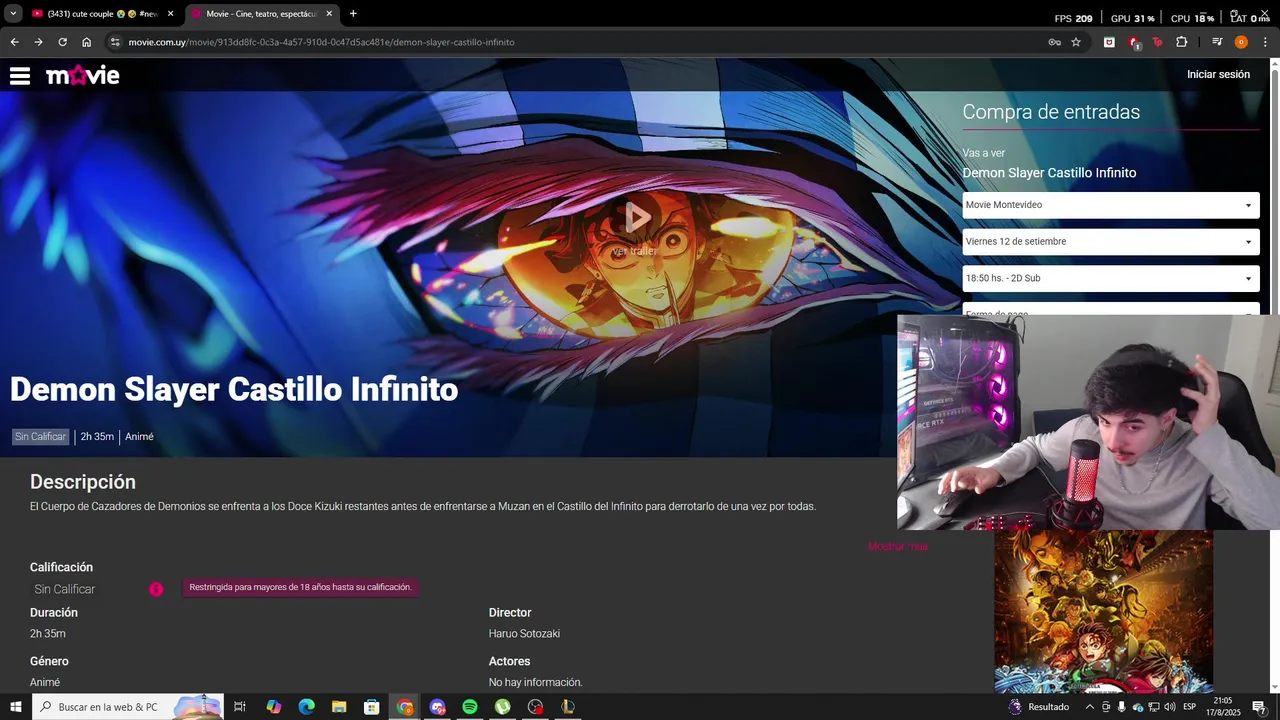
Task: Open a new browser tab
Action: click(x=353, y=14)
